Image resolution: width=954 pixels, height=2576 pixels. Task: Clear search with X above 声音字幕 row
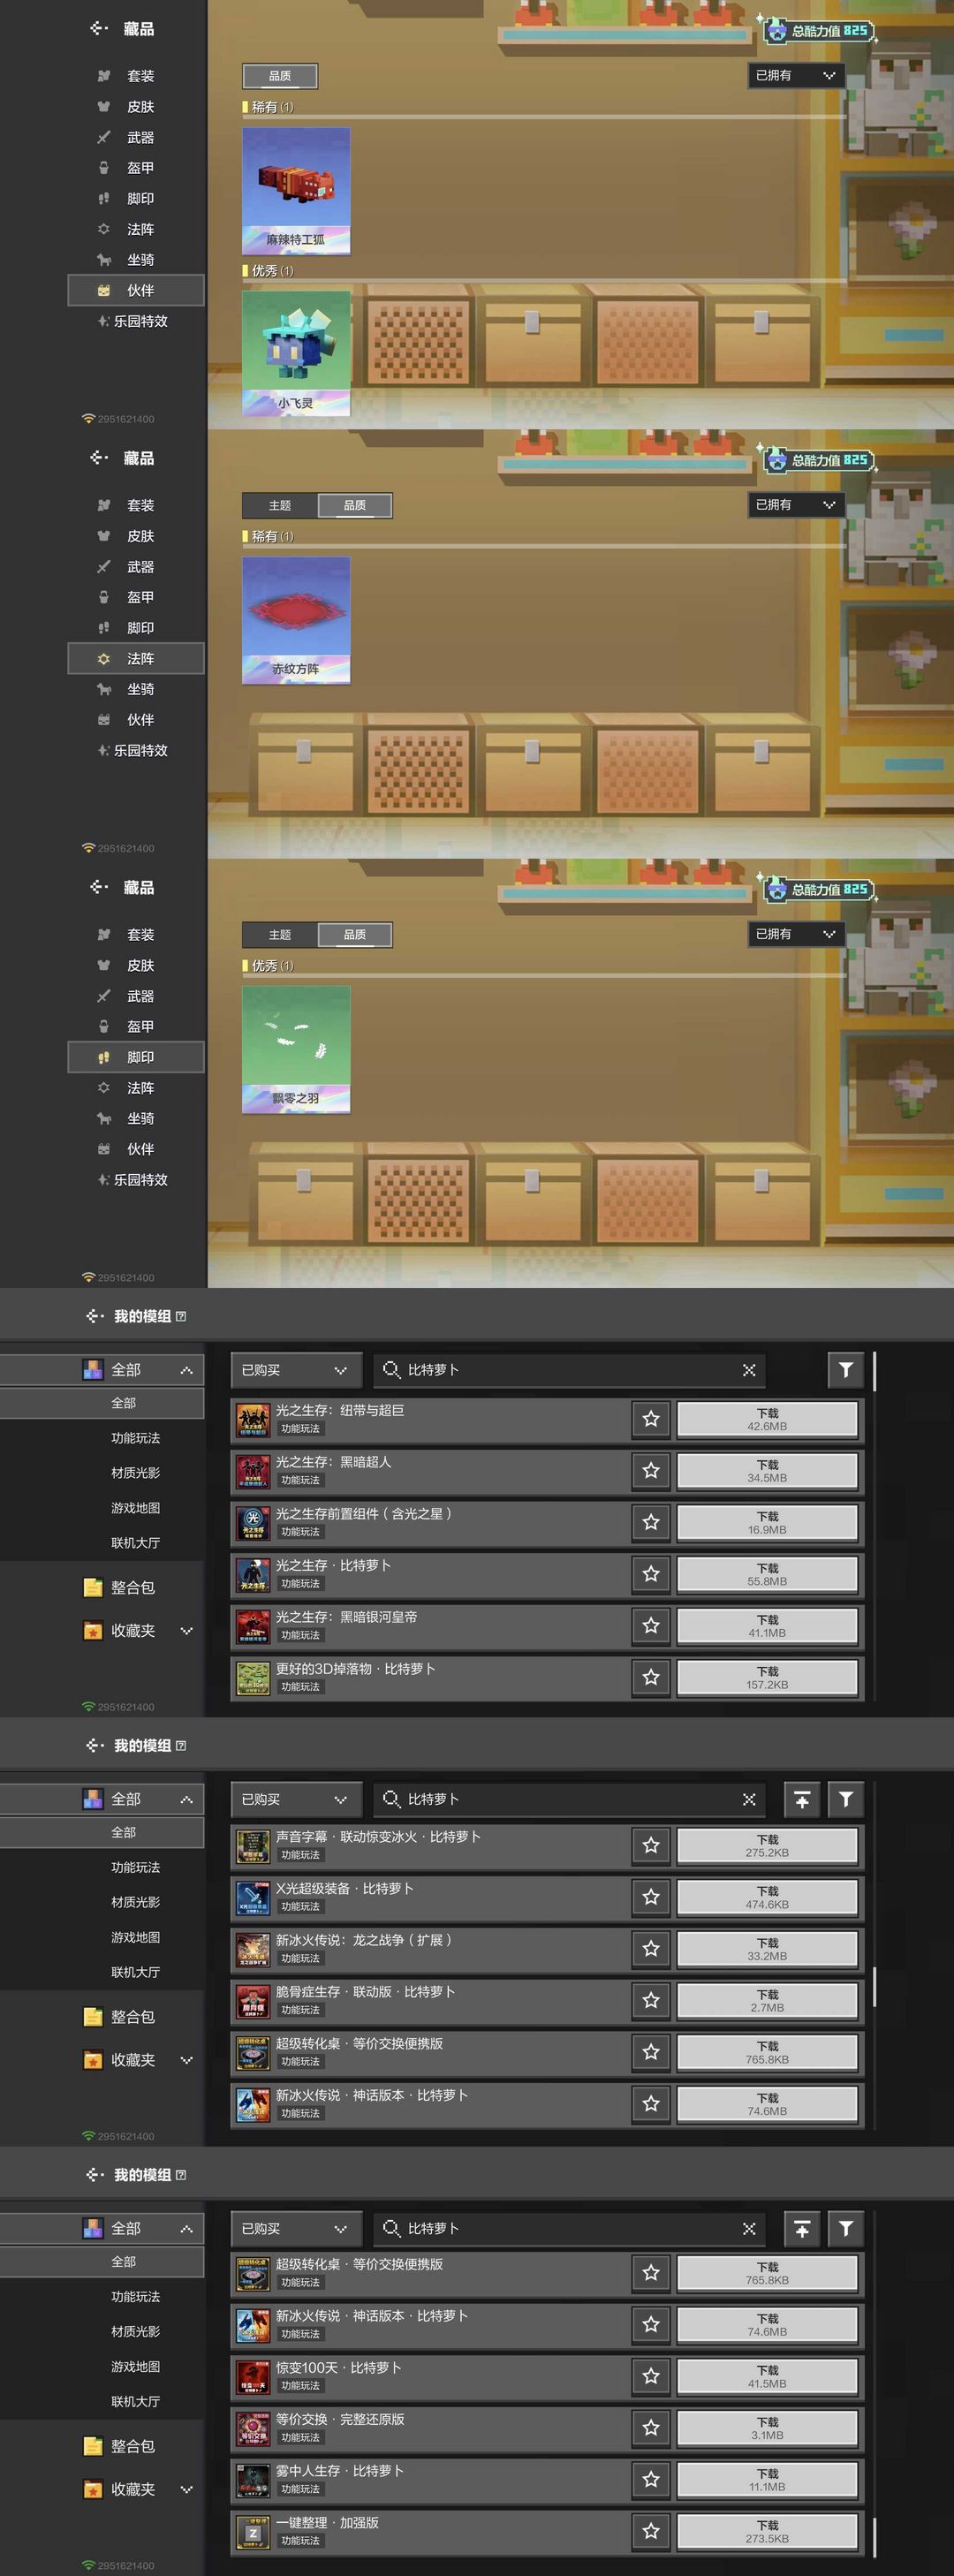(749, 1799)
